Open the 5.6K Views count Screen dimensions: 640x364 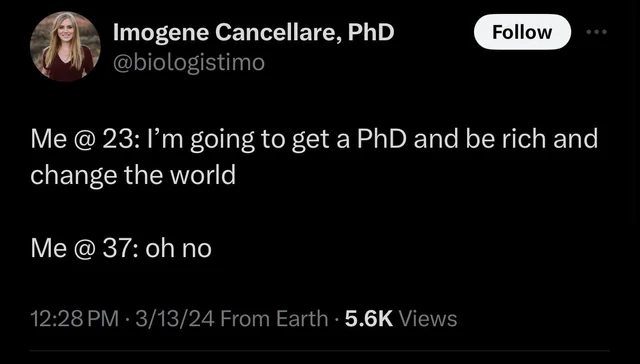click(401, 319)
